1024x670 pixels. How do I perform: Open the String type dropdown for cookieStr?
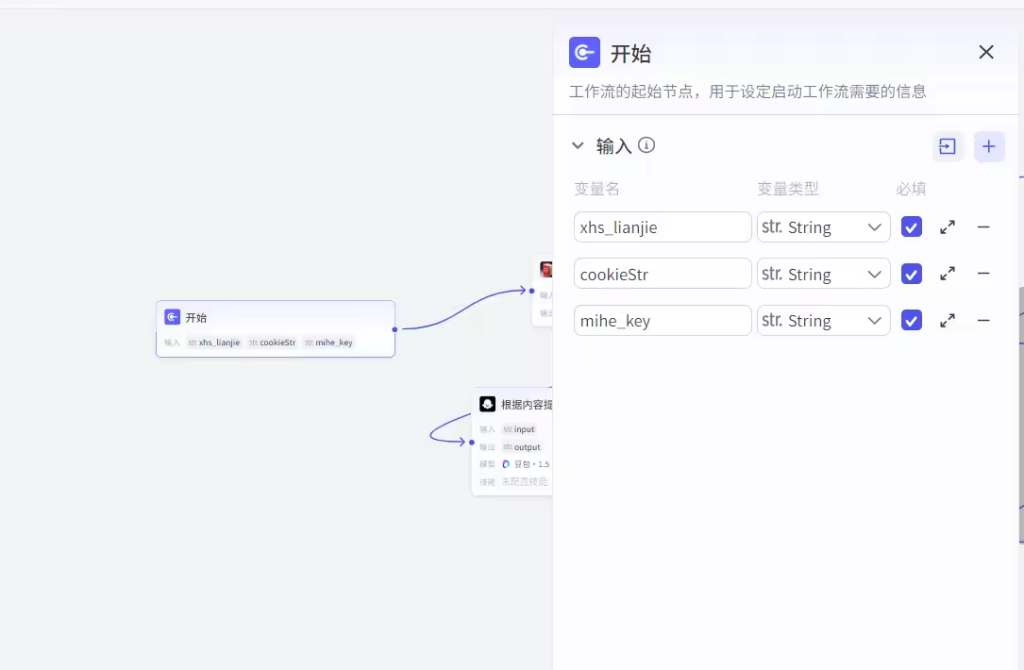[823, 274]
